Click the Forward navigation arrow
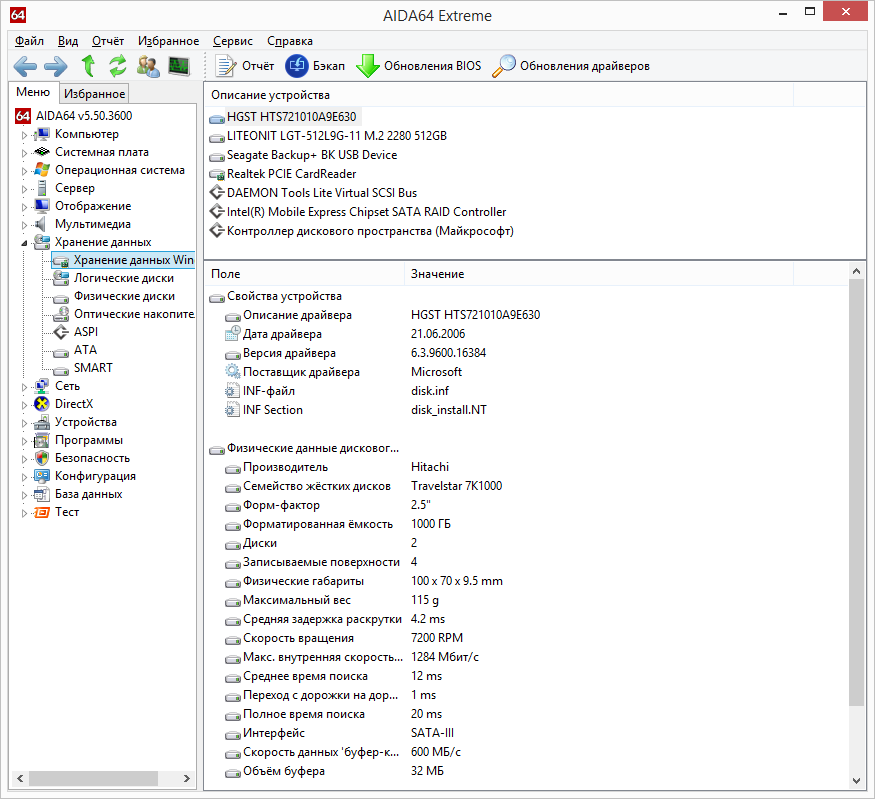 [x=56, y=66]
